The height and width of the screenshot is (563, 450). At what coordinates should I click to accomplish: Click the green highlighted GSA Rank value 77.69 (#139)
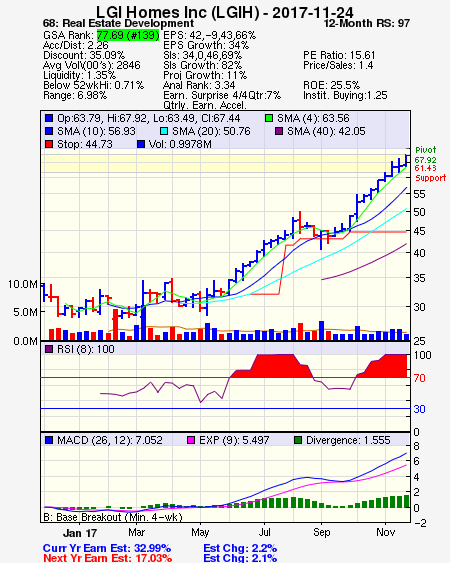[128, 35]
